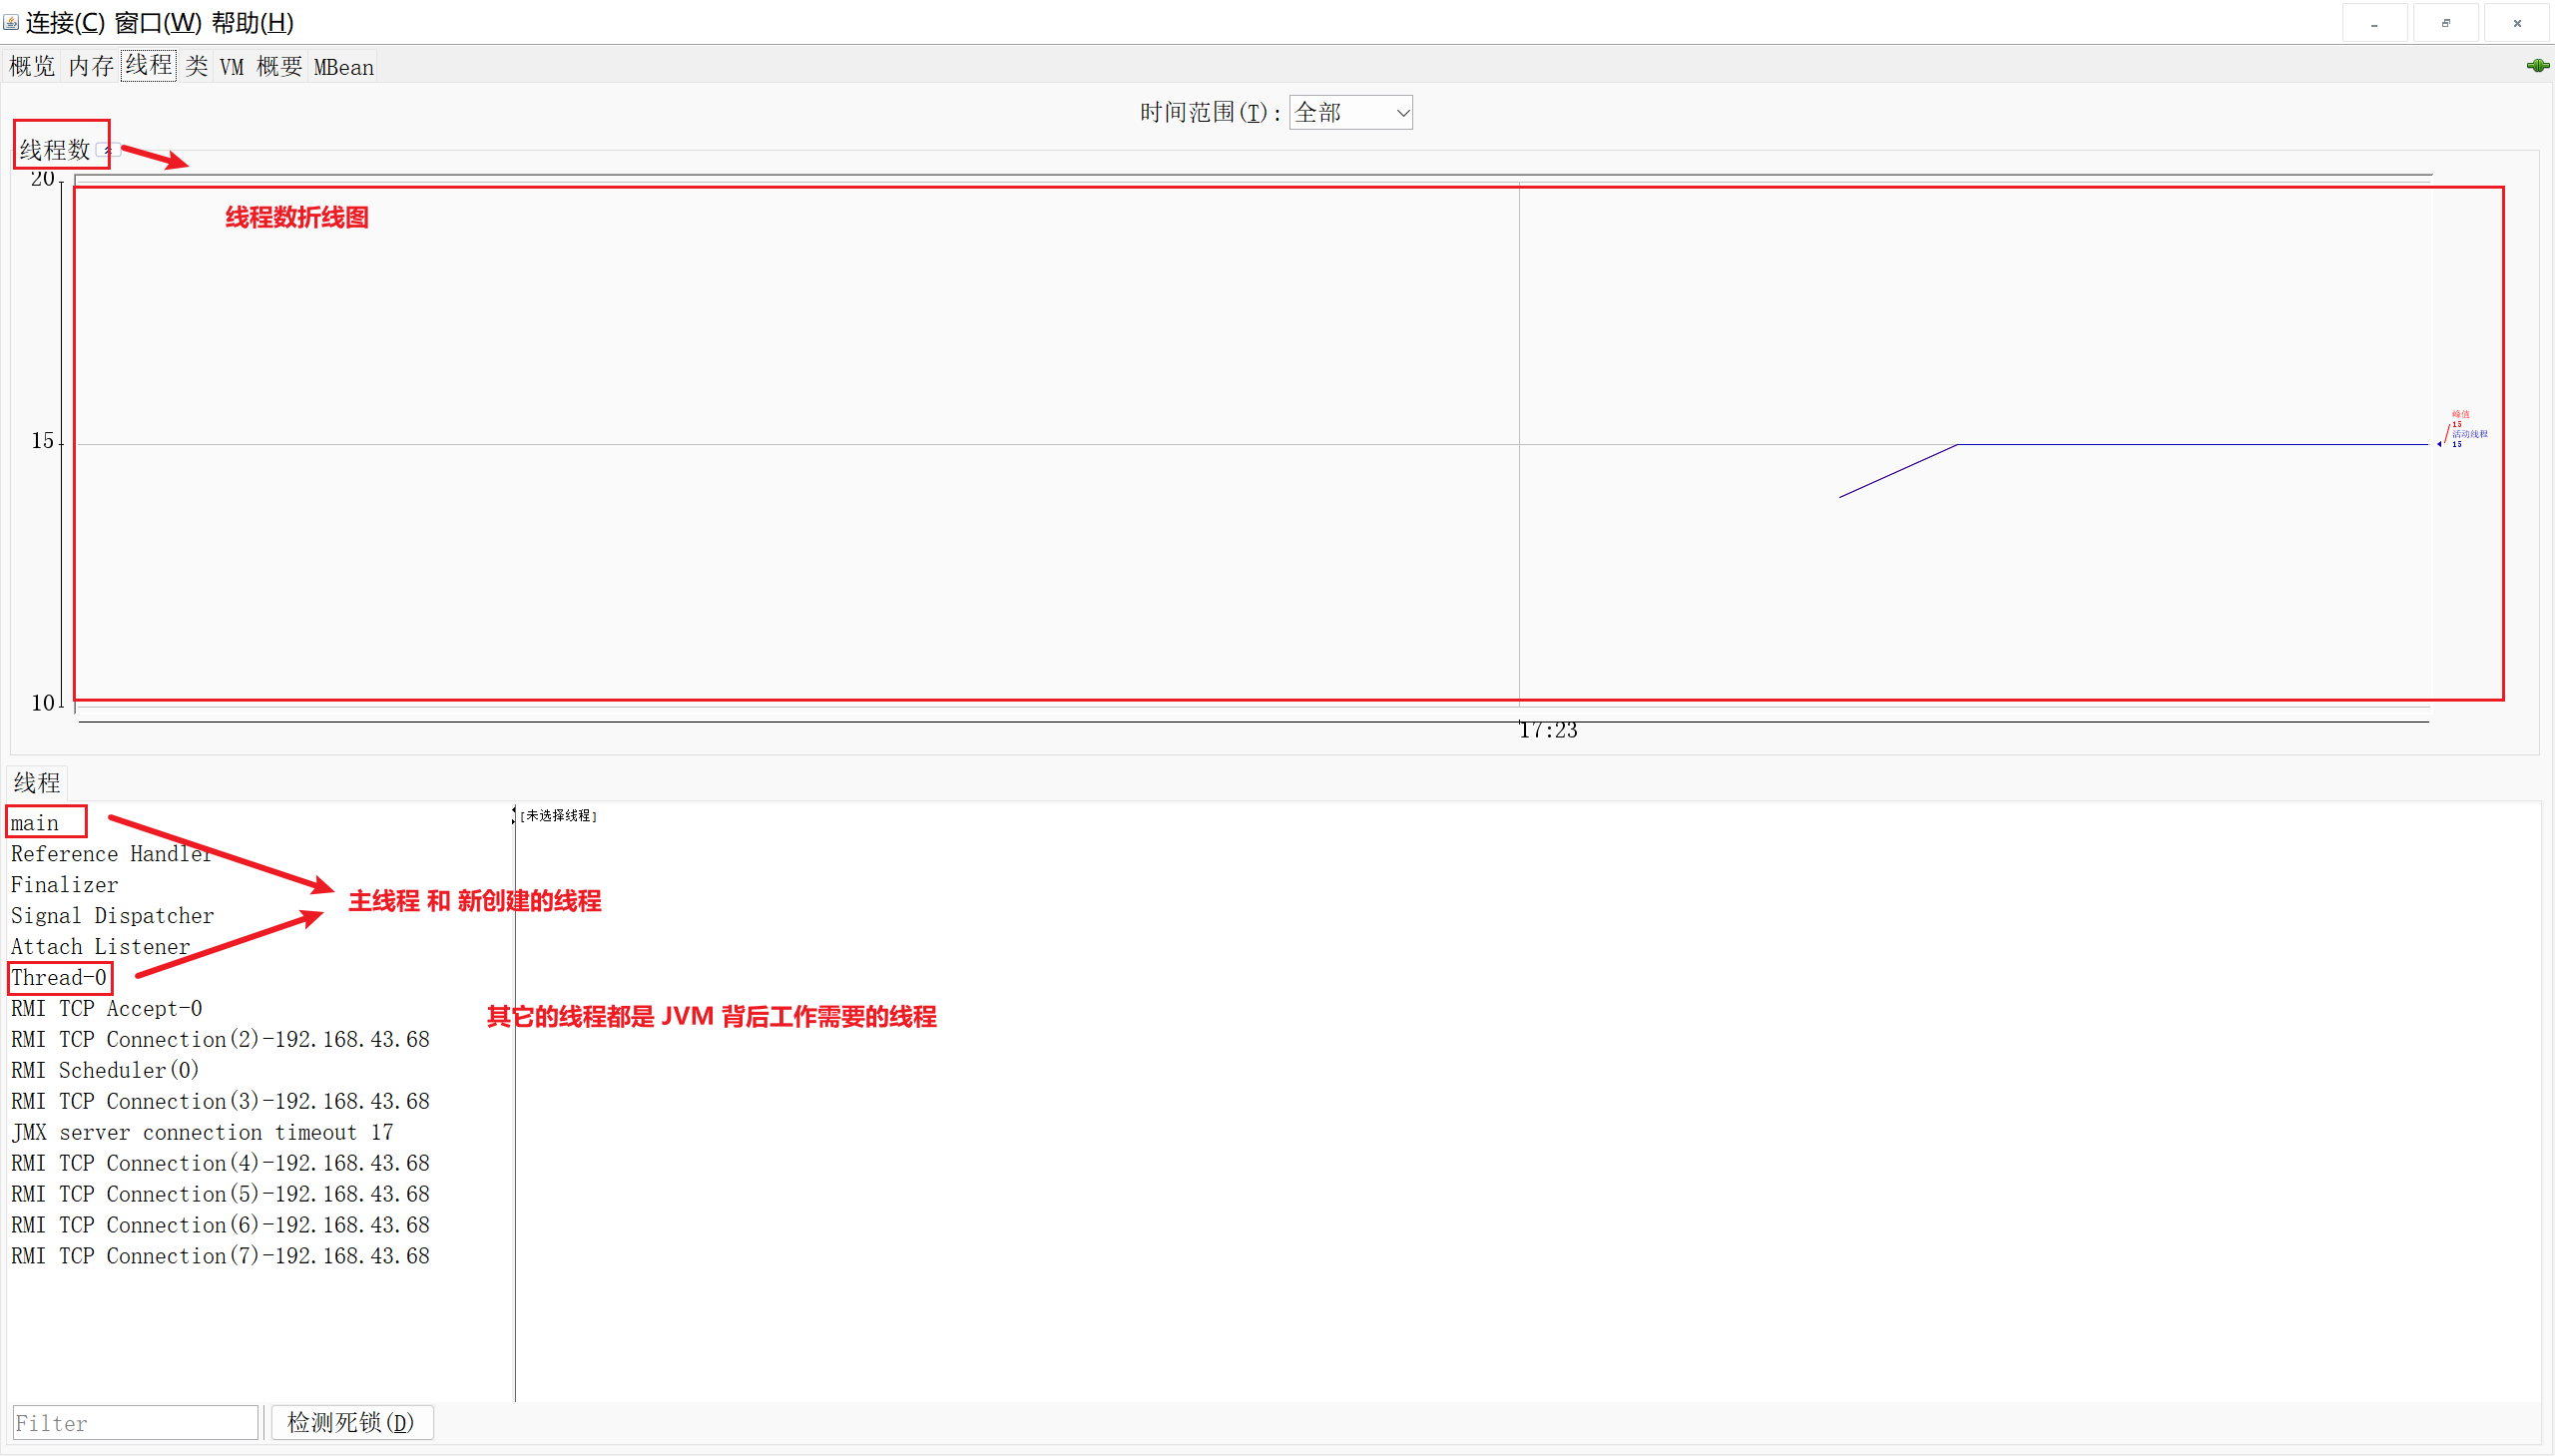Select the main thread in the list
The image size is (2555, 1456).
(x=35, y=823)
